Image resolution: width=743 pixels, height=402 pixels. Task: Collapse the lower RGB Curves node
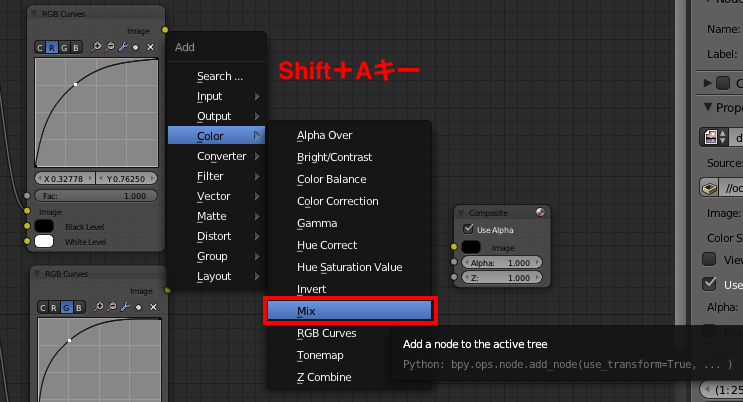(x=37, y=274)
